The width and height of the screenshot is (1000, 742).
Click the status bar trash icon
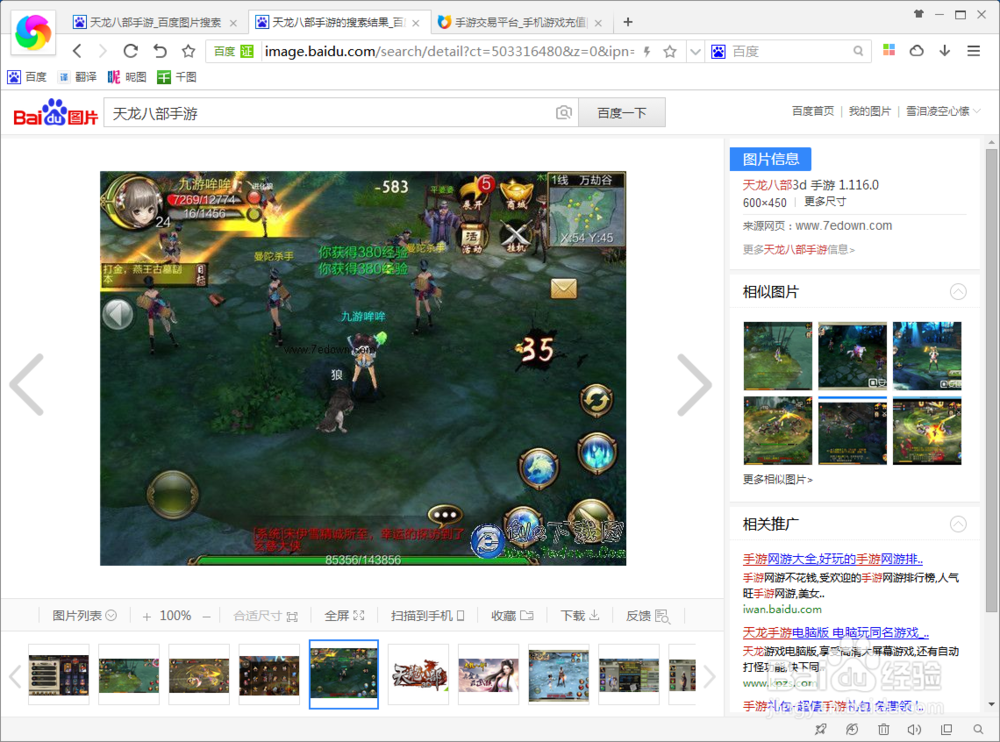pos(883,729)
